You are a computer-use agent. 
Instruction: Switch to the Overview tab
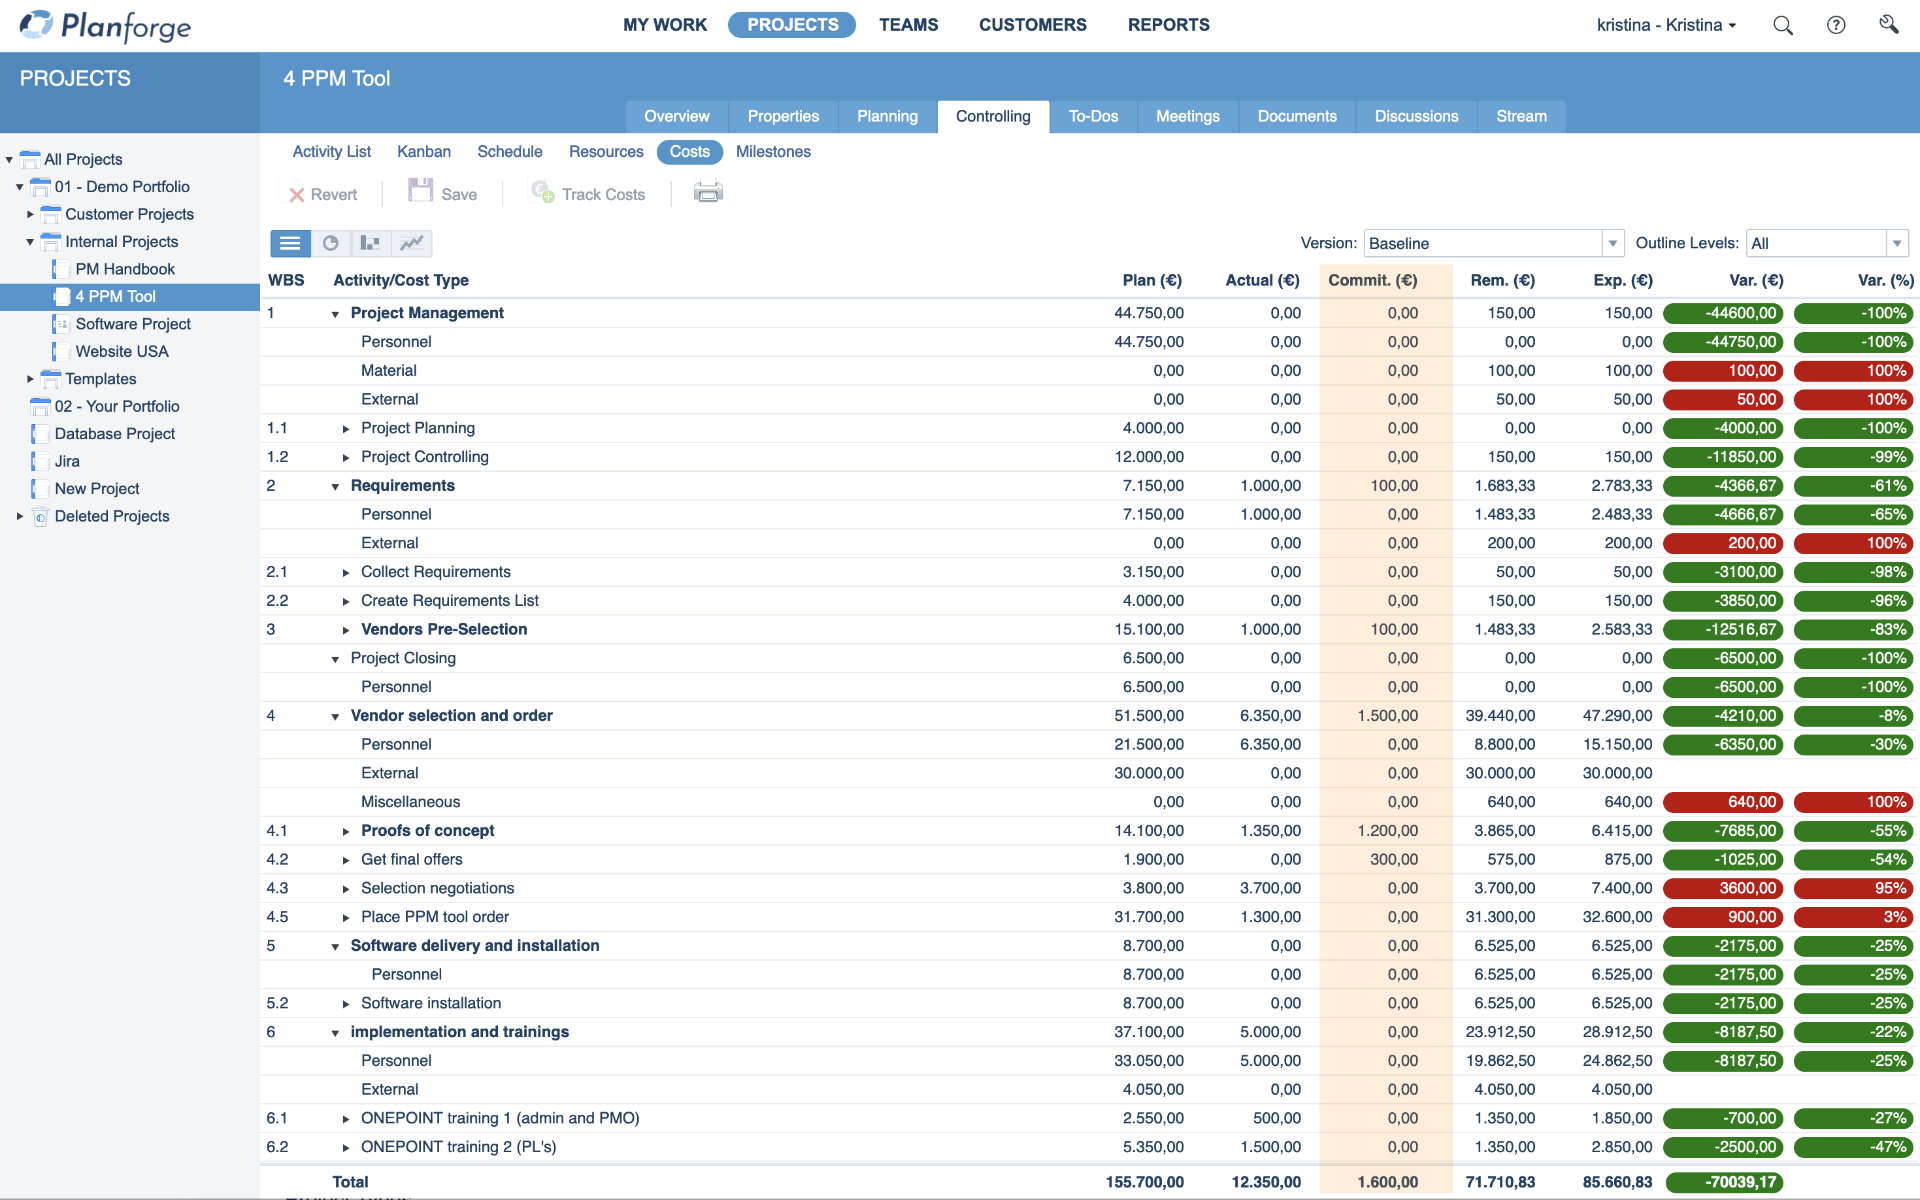[x=677, y=116]
